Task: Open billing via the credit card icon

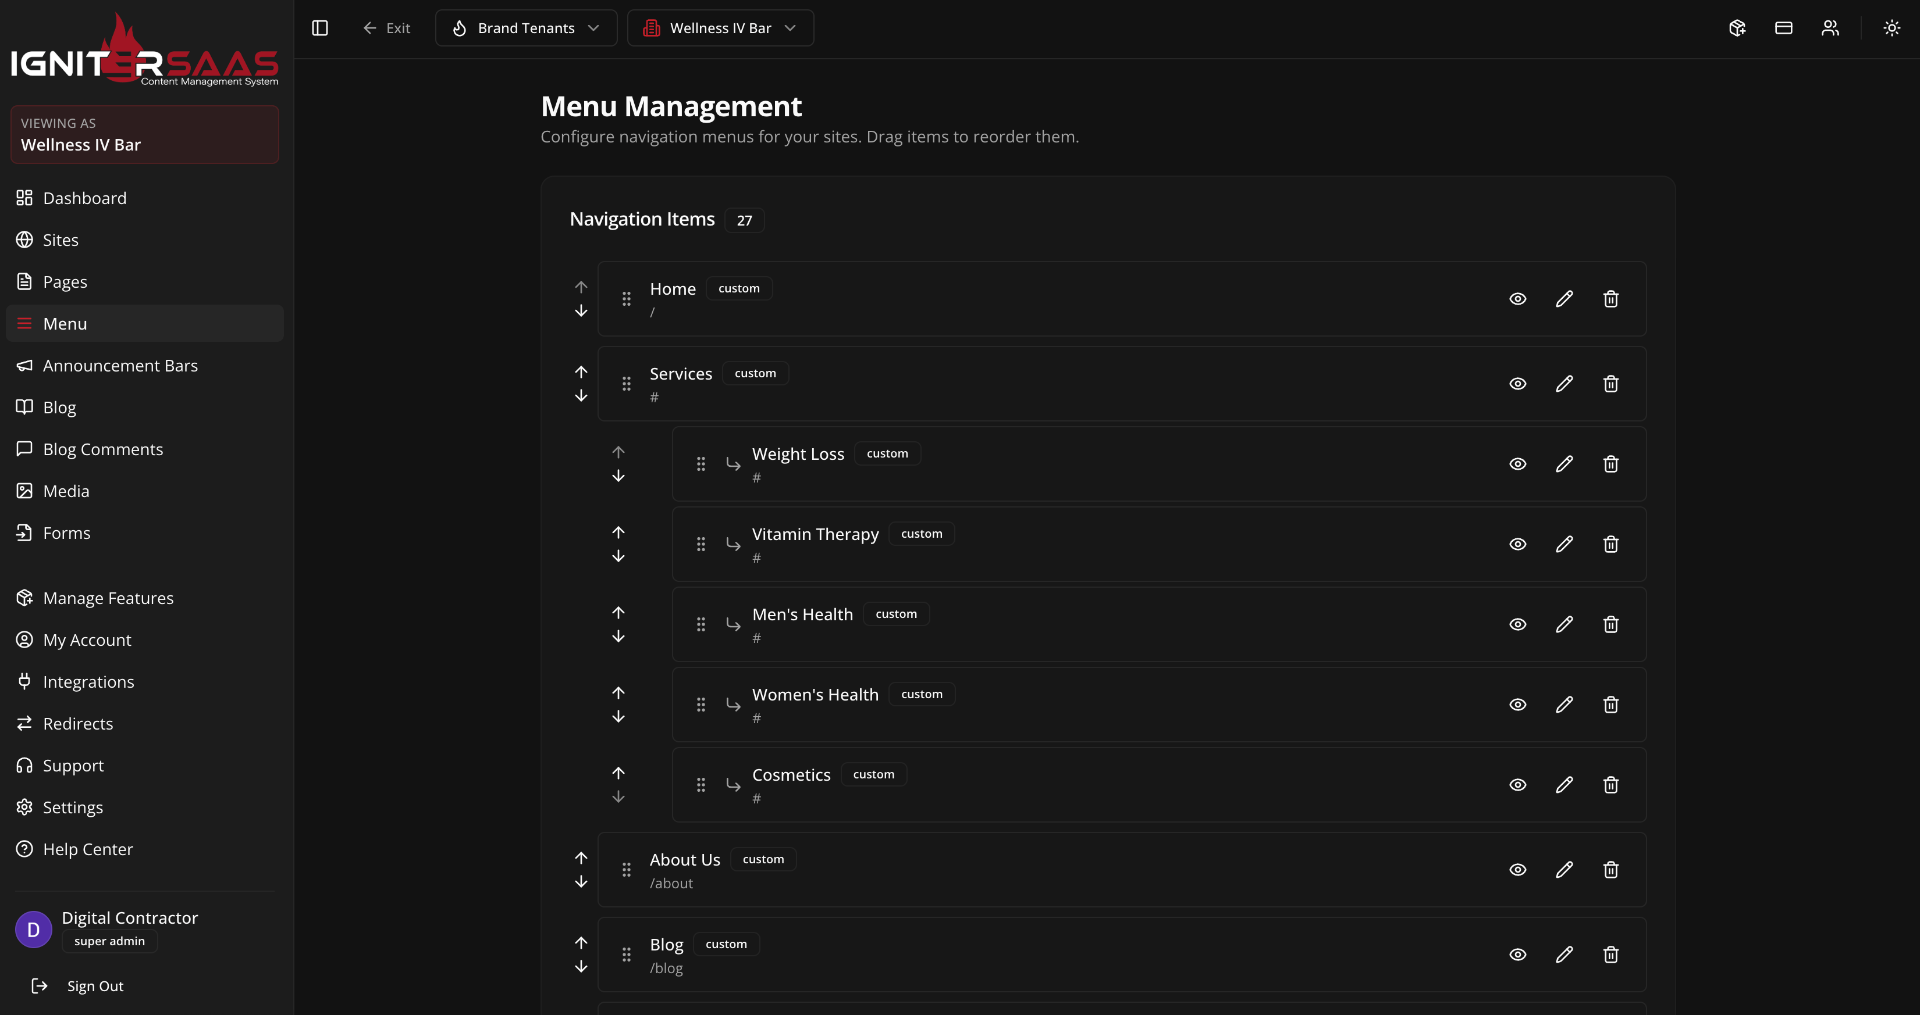Action: (x=1783, y=28)
